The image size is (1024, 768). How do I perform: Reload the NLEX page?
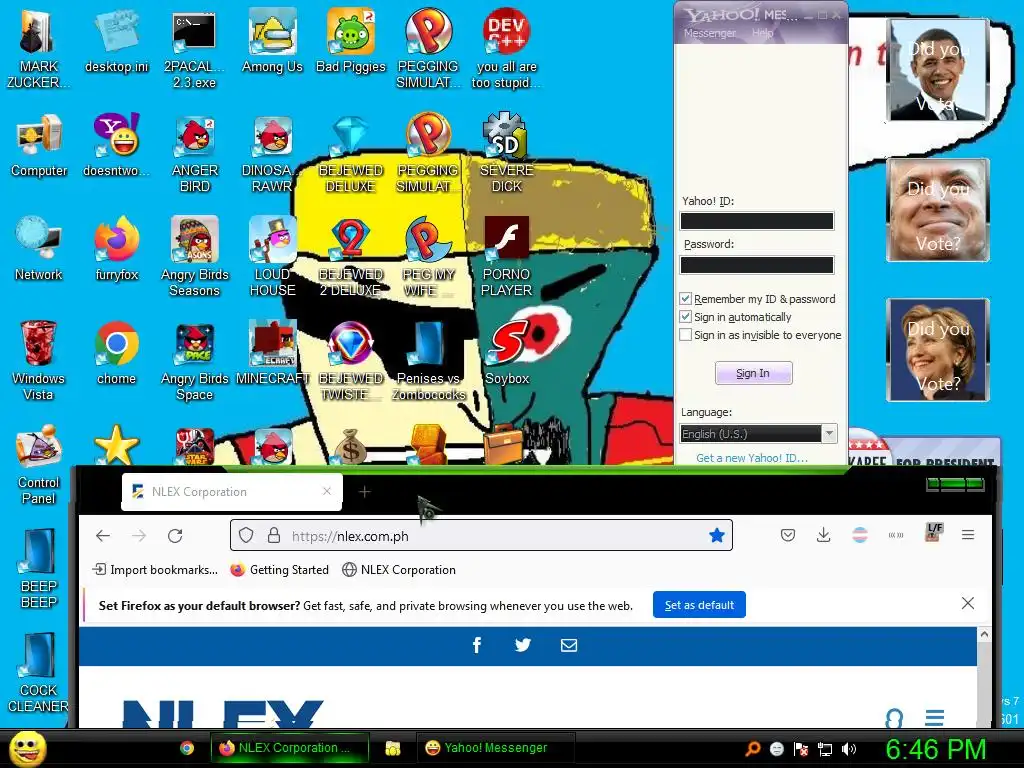[x=175, y=536]
